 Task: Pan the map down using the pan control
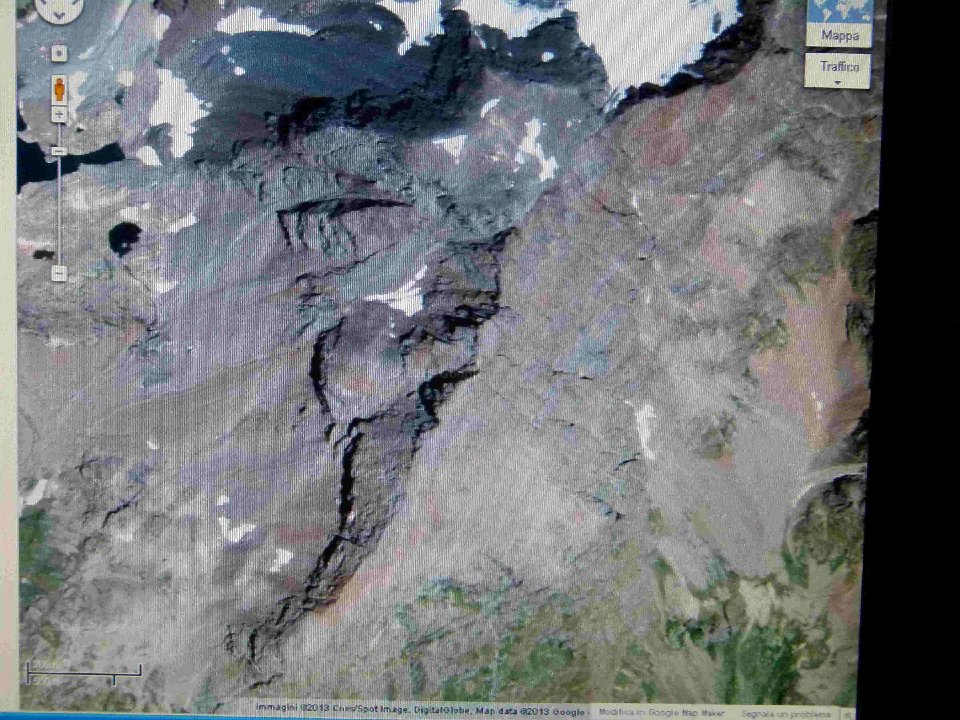[x=59, y=17]
